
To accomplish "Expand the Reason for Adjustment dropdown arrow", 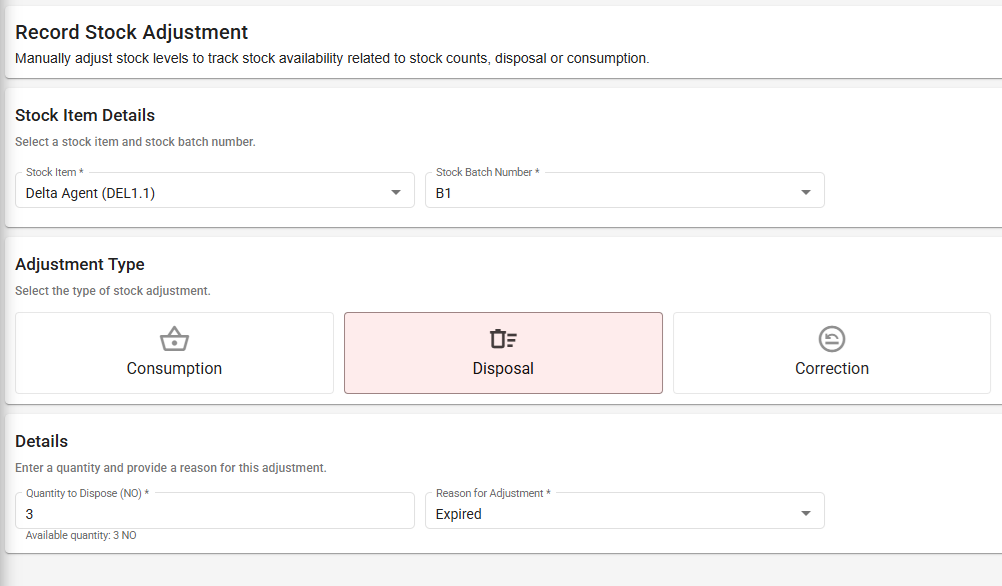I will tap(806, 513).
